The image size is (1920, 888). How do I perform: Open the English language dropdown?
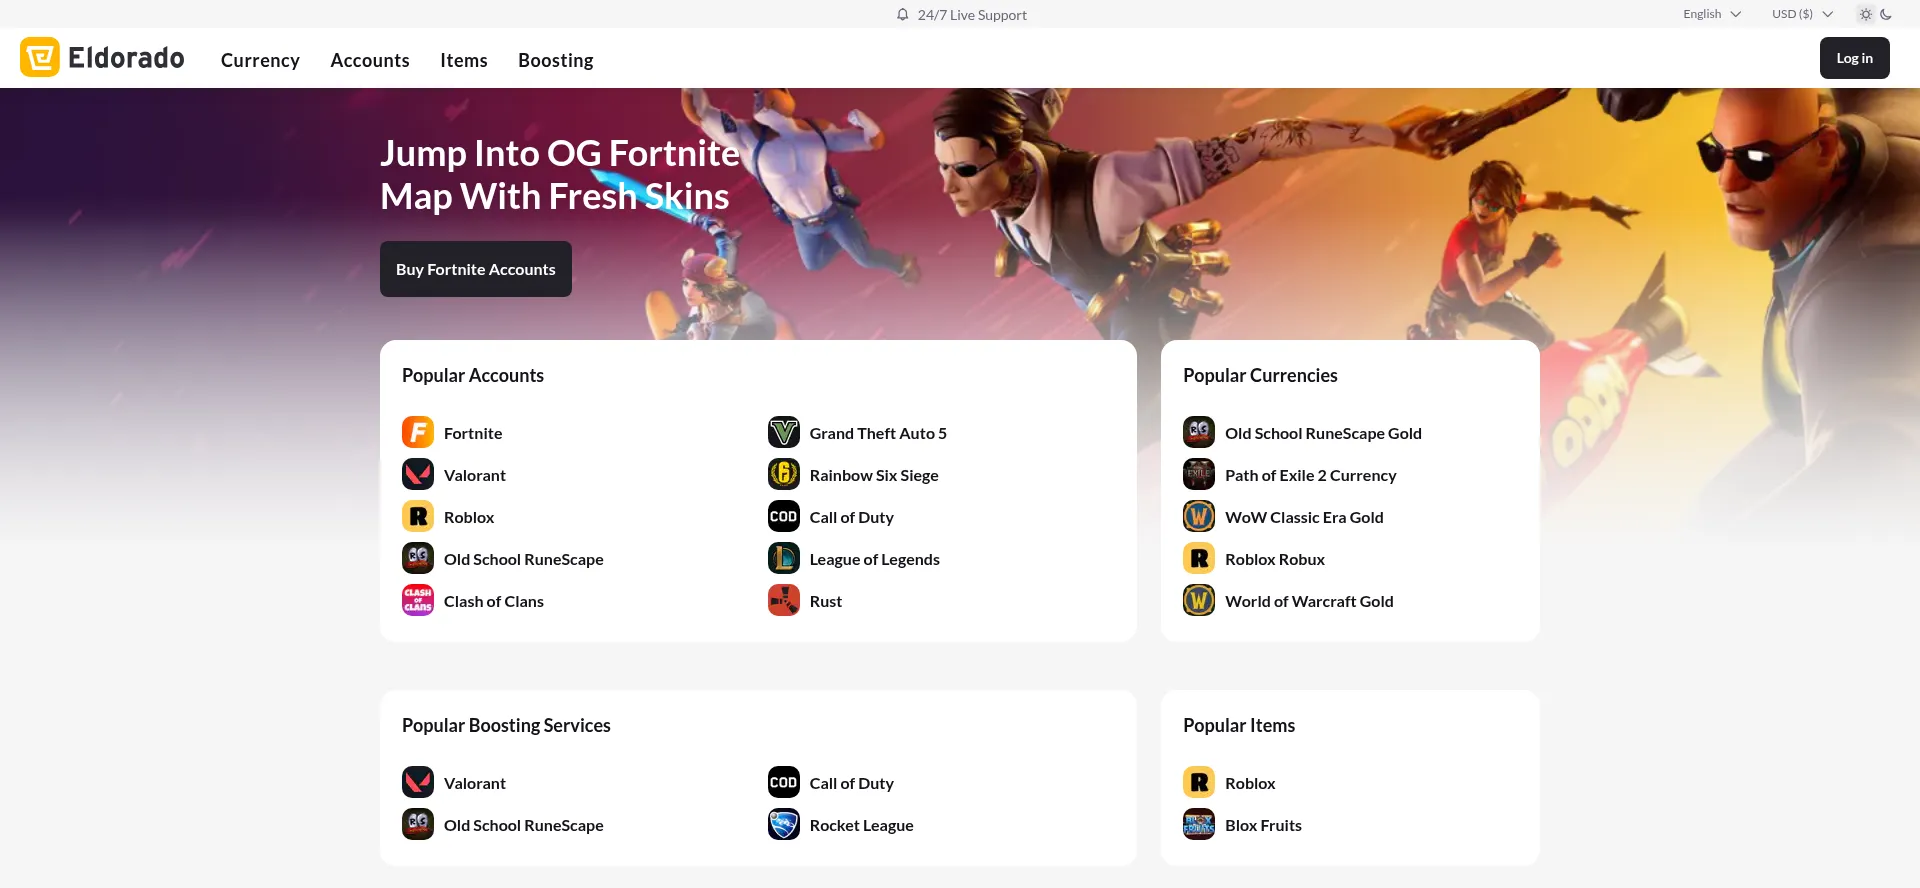[1712, 14]
